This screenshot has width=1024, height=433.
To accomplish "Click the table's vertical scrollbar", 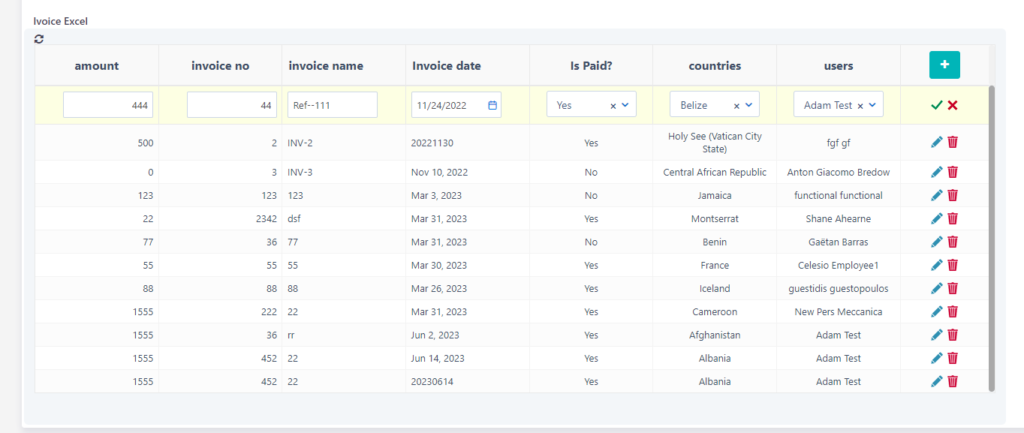I will pos(992,238).
